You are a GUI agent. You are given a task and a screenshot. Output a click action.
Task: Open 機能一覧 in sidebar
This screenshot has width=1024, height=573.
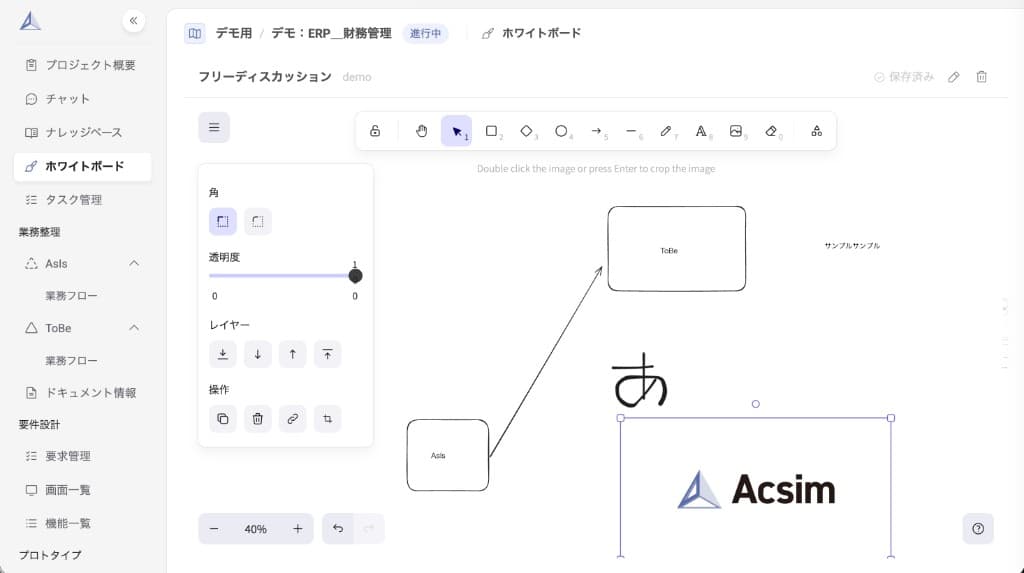coord(82,523)
